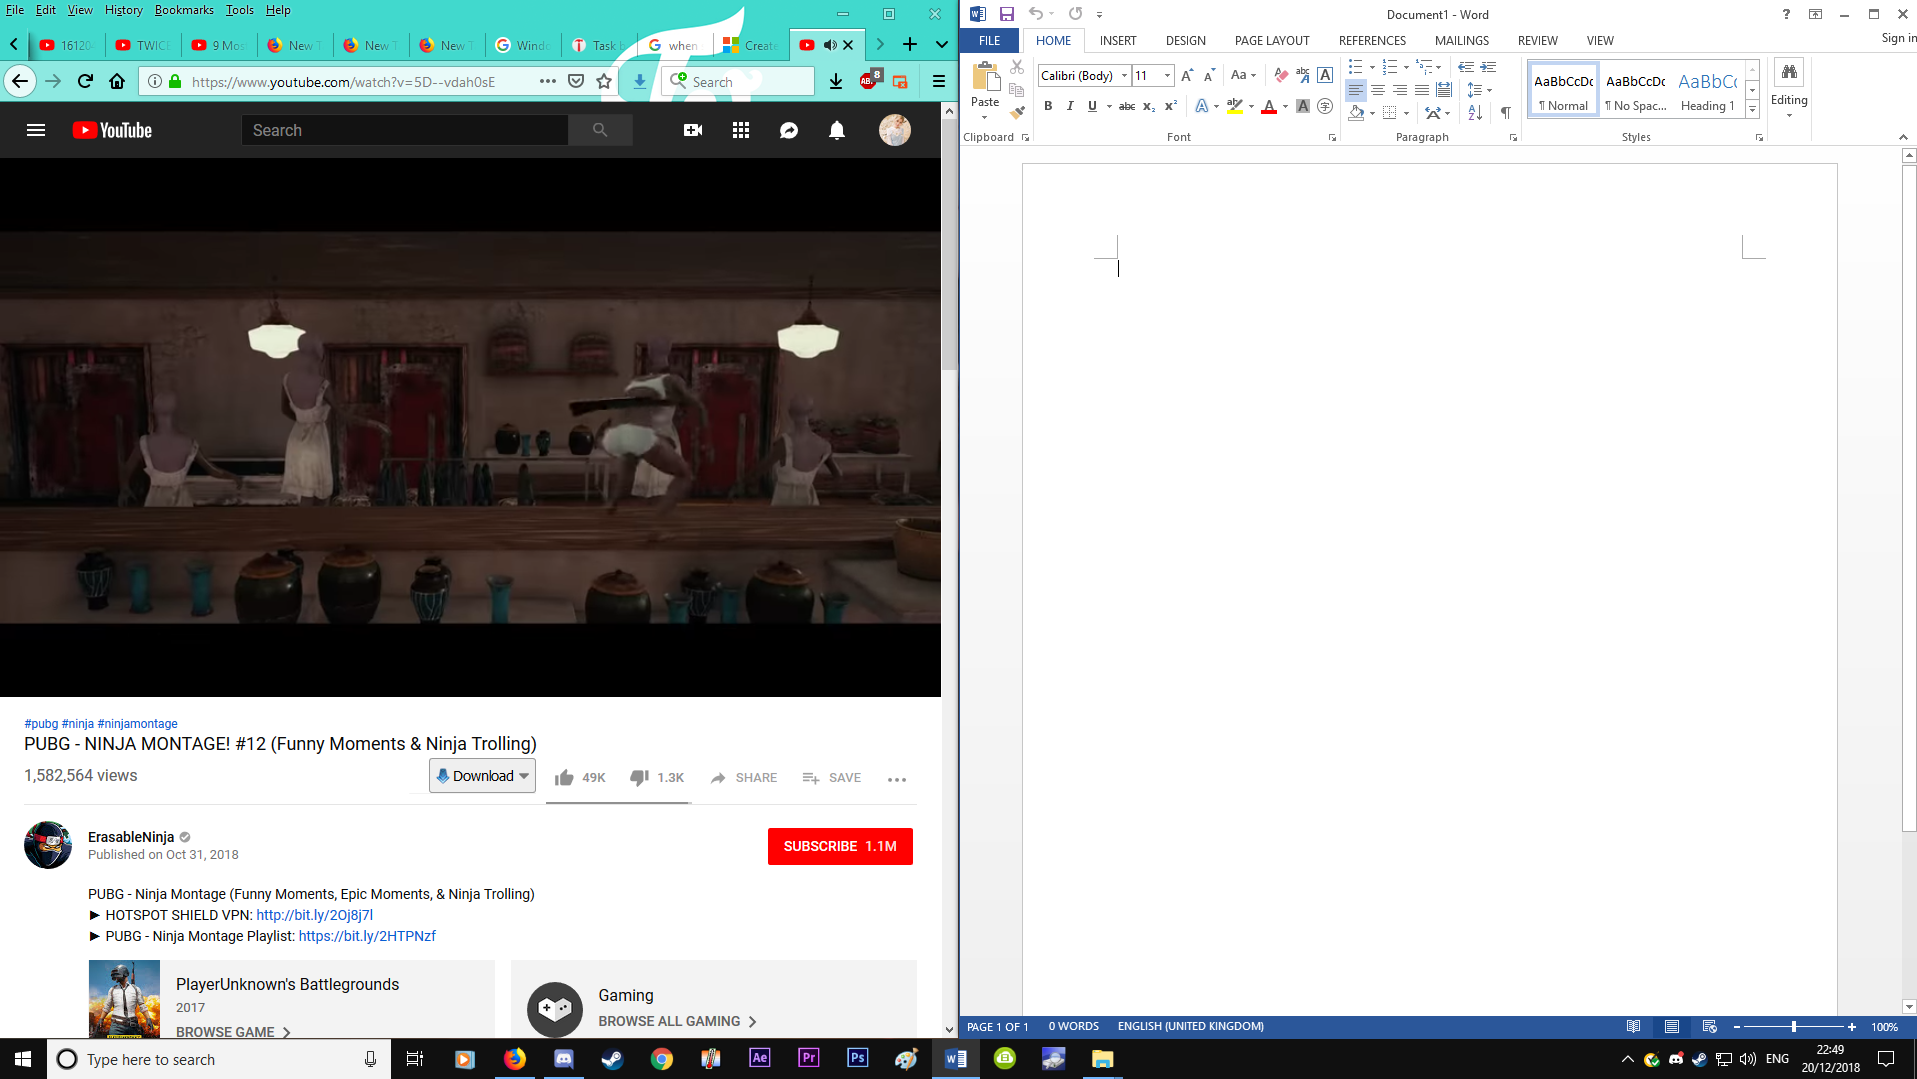The height and width of the screenshot is (1079, 1917).
Task: Click the Heading 1 style thumbnail
Action: 1707,90
